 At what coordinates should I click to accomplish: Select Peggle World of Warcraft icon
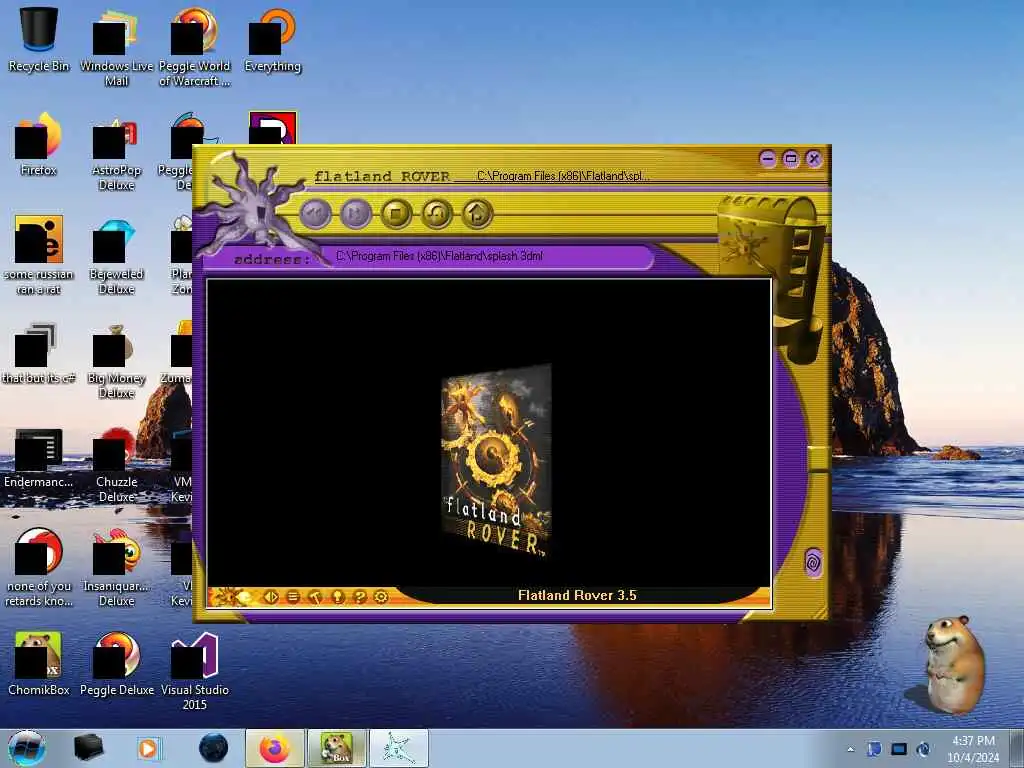pos(195,48)
